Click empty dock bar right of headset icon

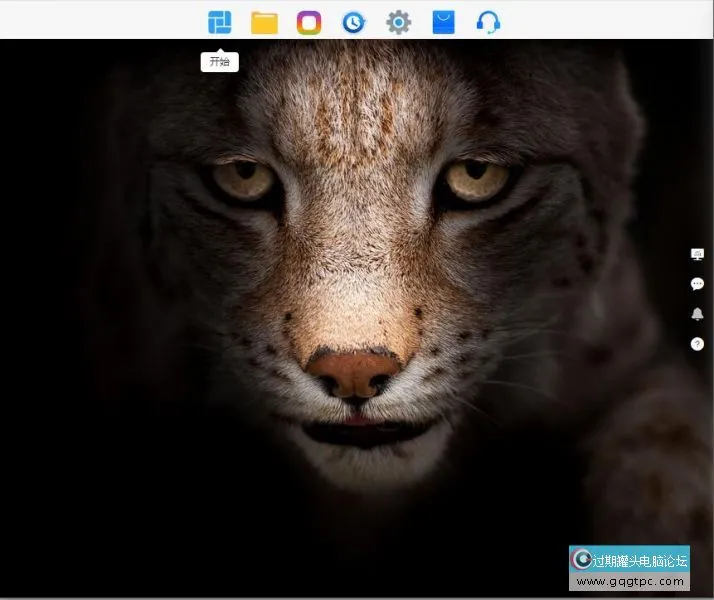coord(600,22)
